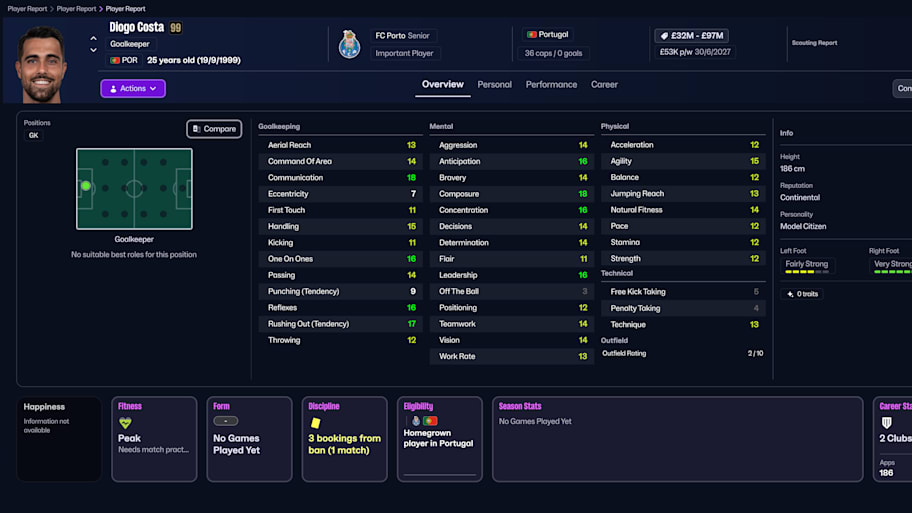Click the Scouting Report label

pyautogui.click(x=814, y=43)
